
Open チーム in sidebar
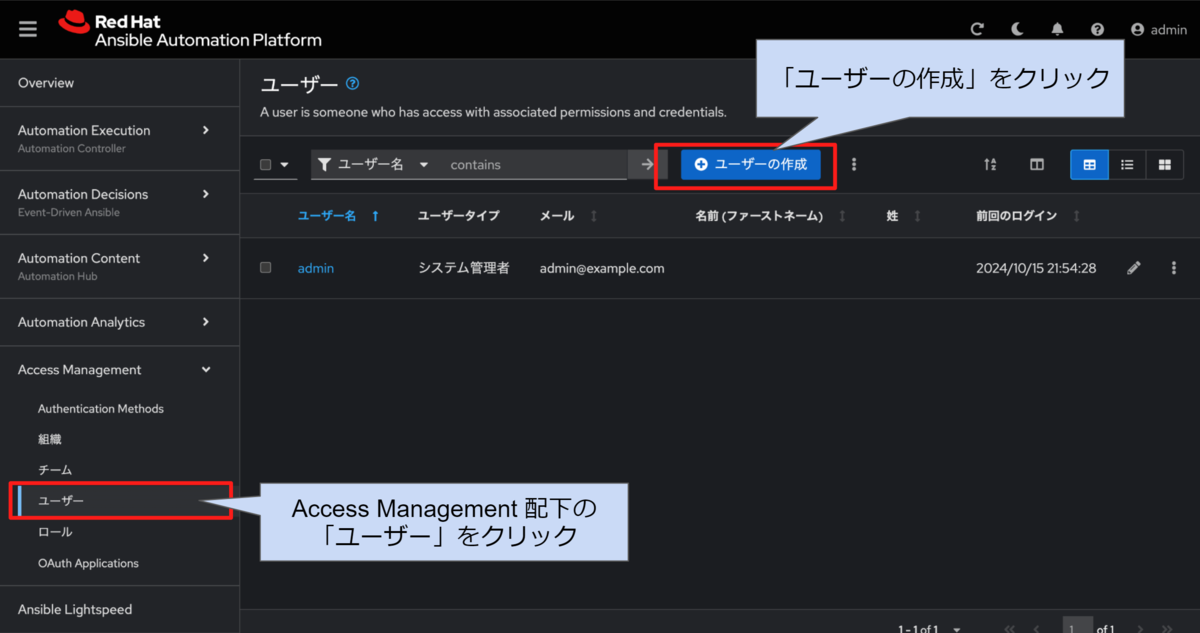click(x=55, y=470)
